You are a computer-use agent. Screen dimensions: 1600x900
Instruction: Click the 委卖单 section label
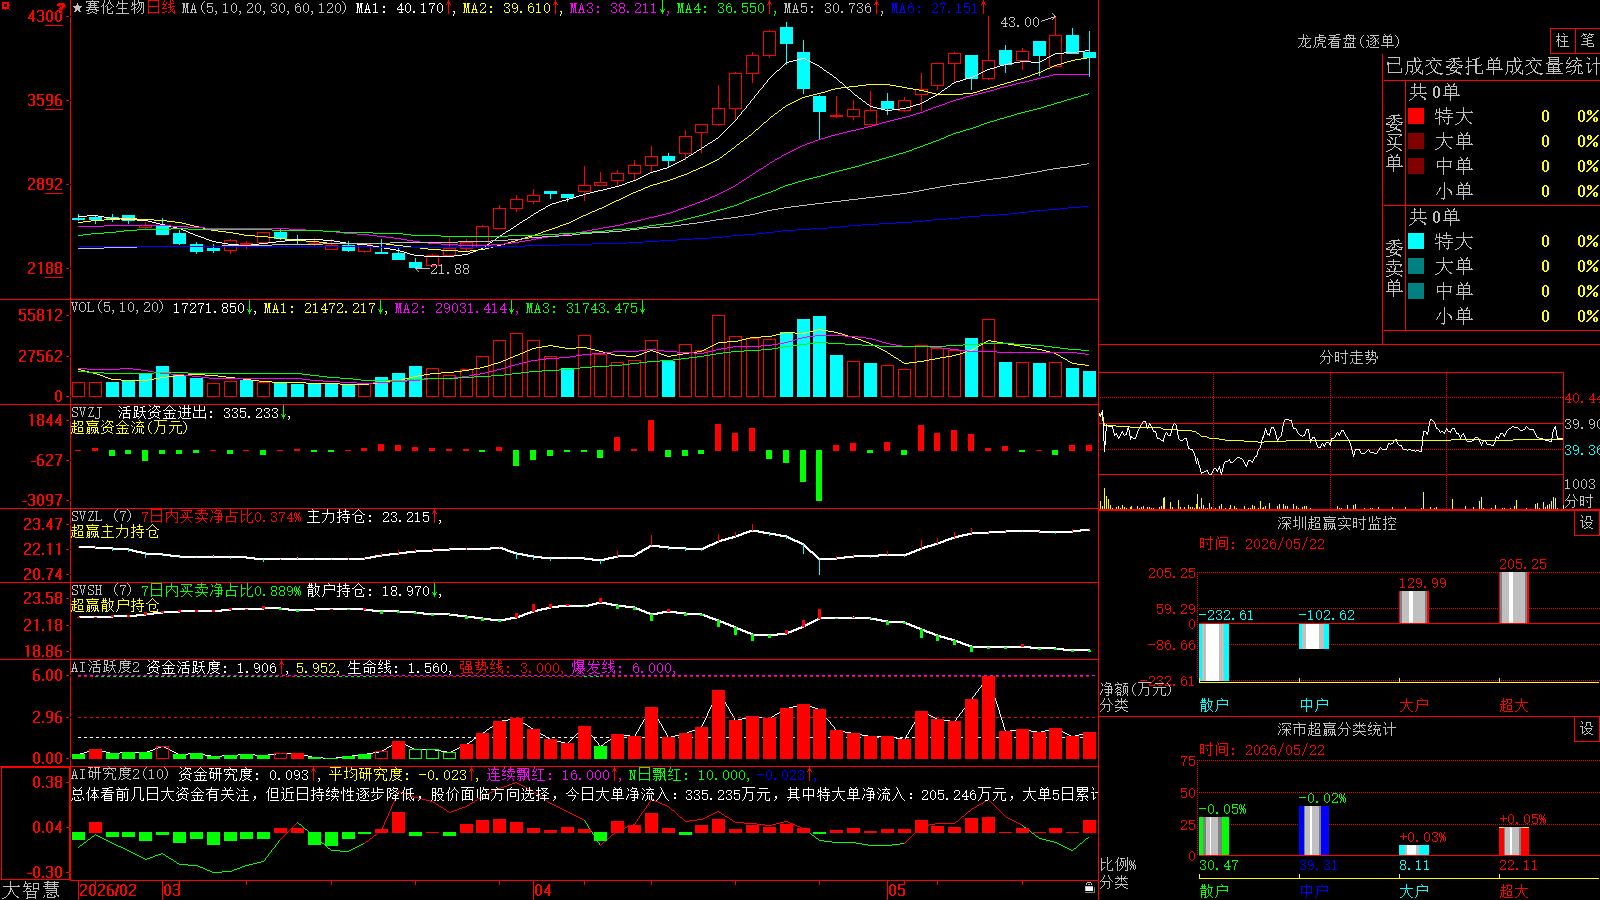click(x=1394, y=267)
